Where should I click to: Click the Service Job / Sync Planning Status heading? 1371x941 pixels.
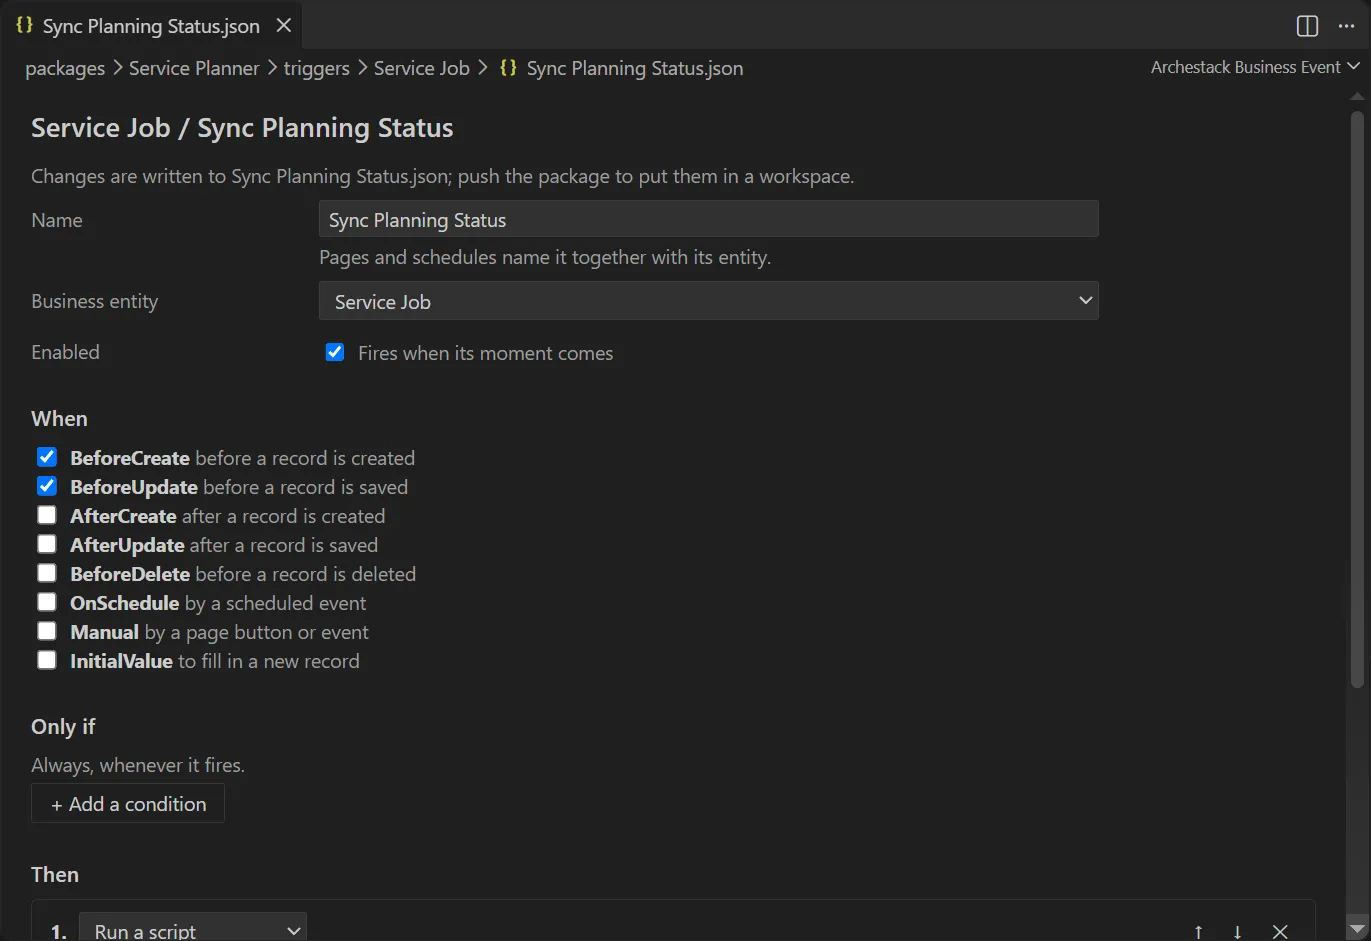242,128
